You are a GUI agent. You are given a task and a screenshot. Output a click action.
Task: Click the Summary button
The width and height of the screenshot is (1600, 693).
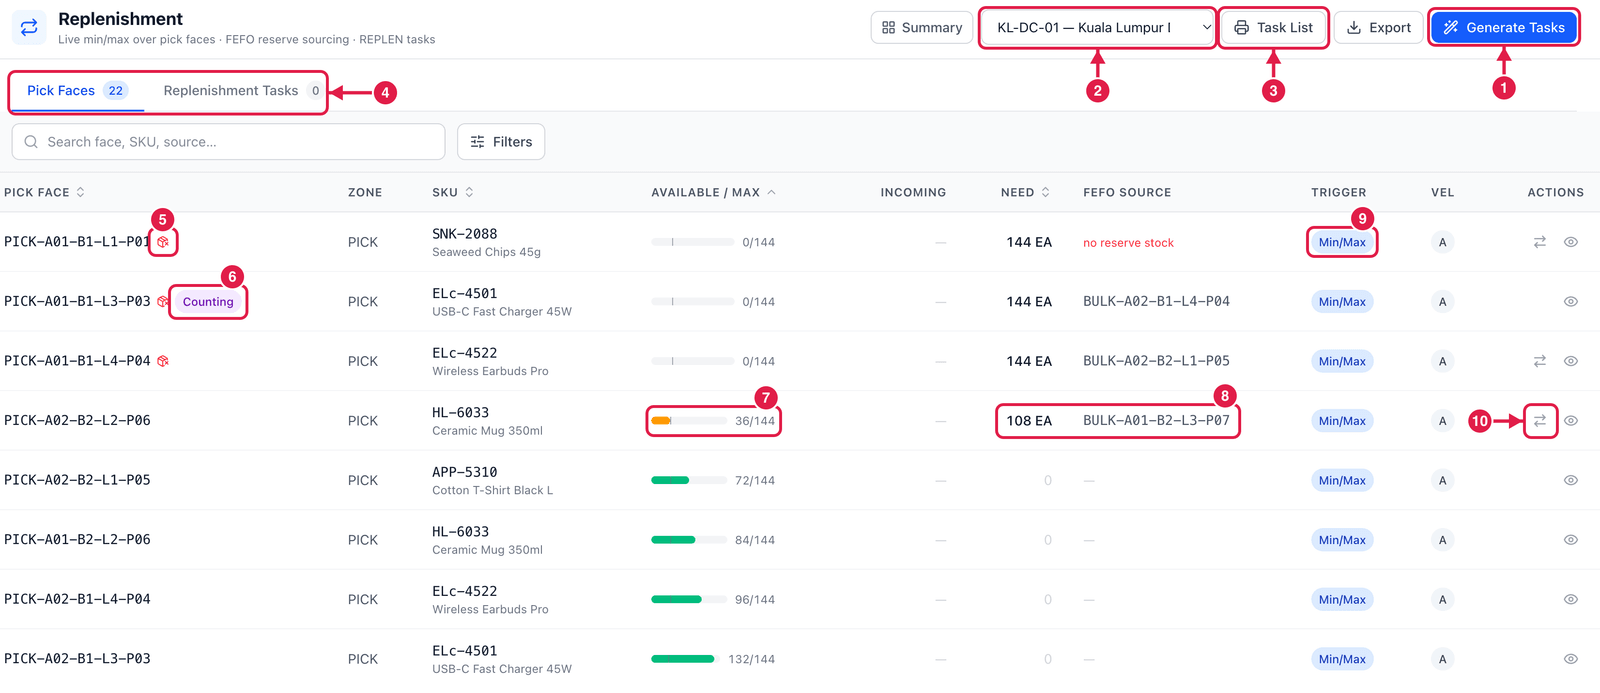(921, 28)
